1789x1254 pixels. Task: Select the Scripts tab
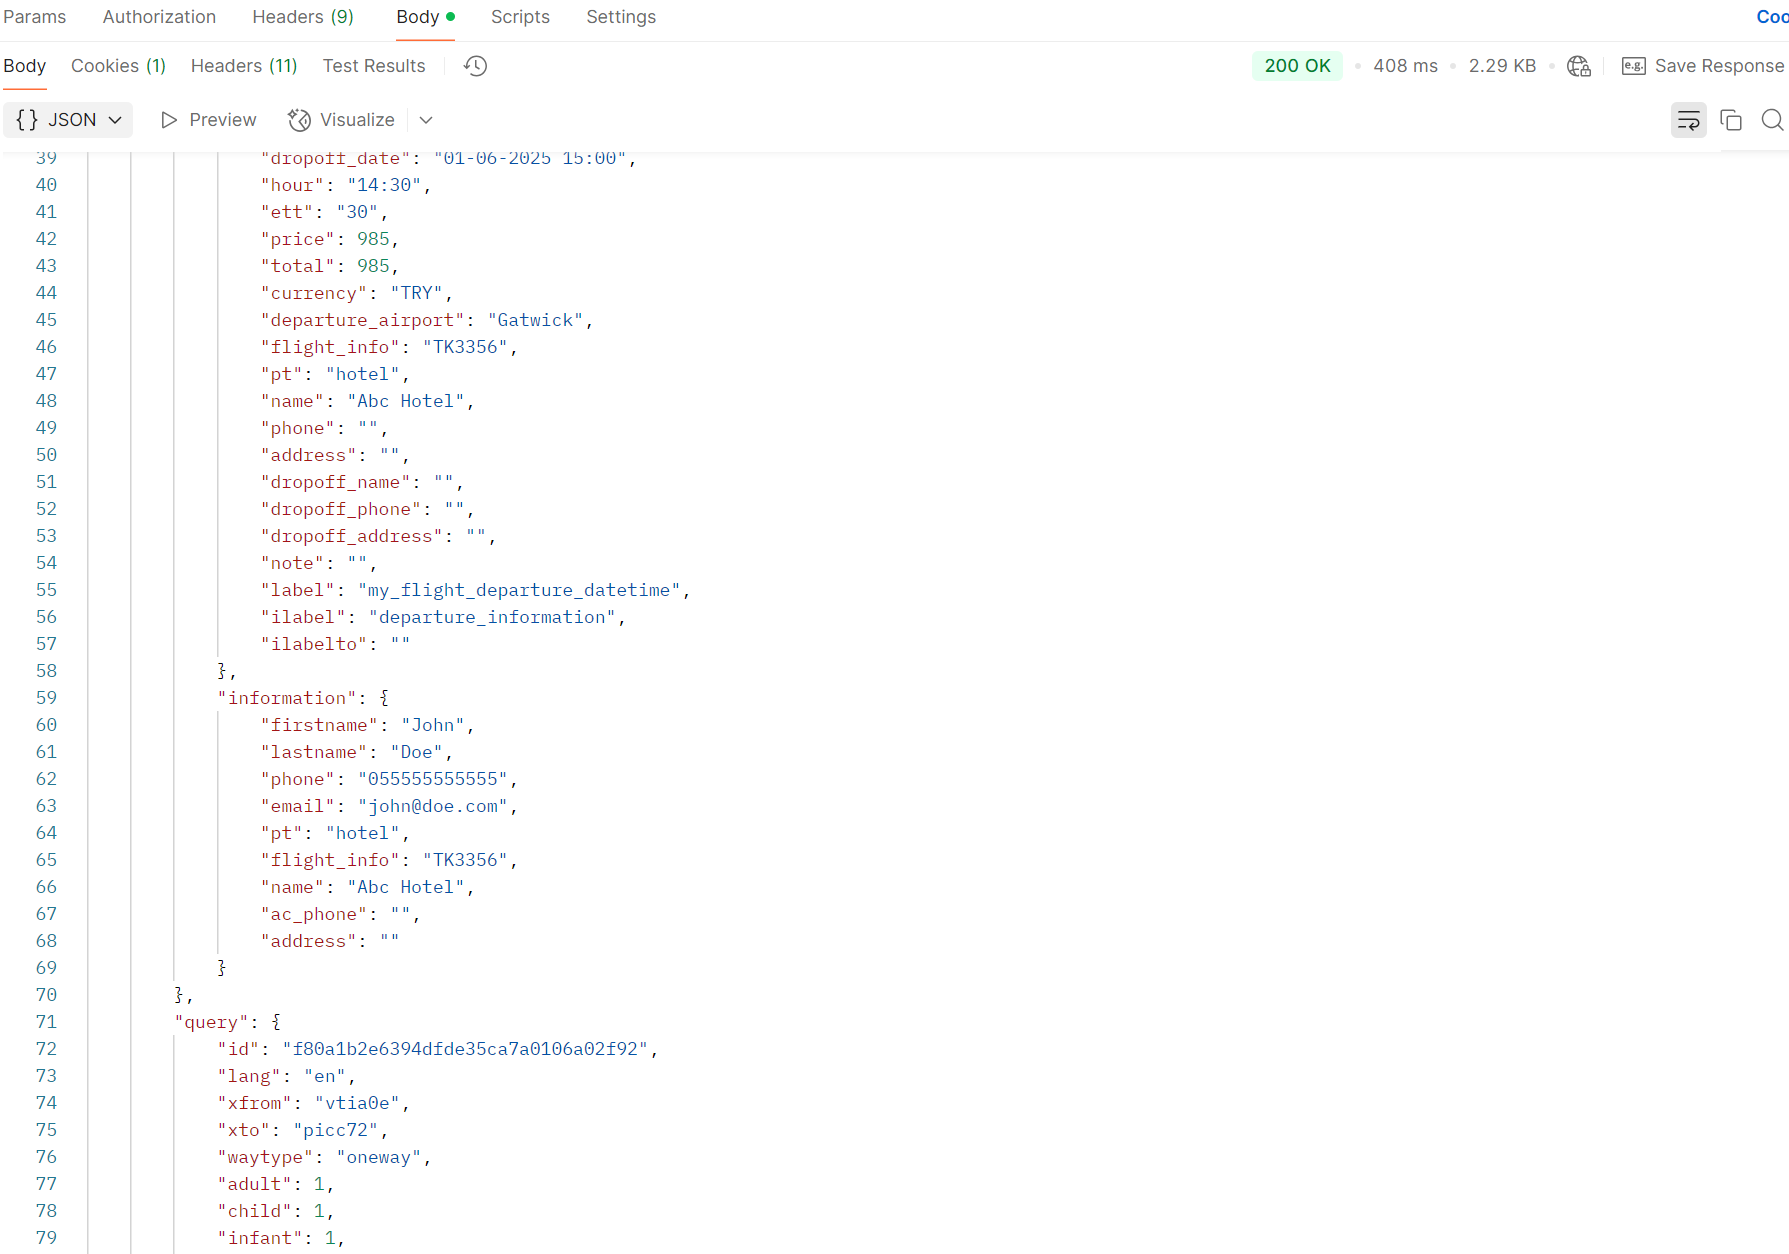click(x=520, y=17)
